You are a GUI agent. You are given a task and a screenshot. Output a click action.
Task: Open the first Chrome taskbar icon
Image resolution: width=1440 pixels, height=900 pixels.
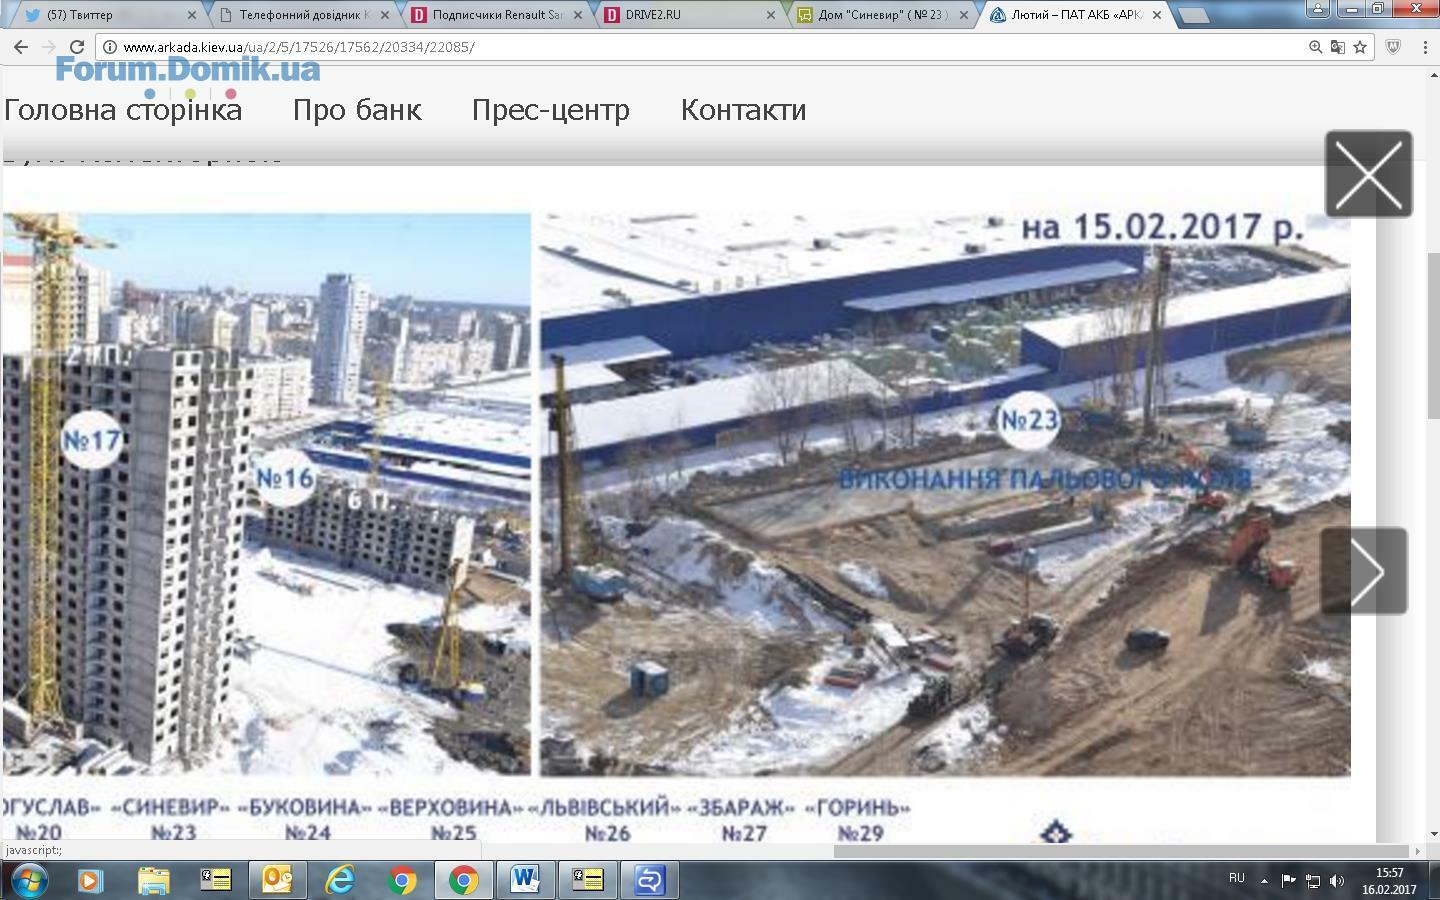(402, 880)
